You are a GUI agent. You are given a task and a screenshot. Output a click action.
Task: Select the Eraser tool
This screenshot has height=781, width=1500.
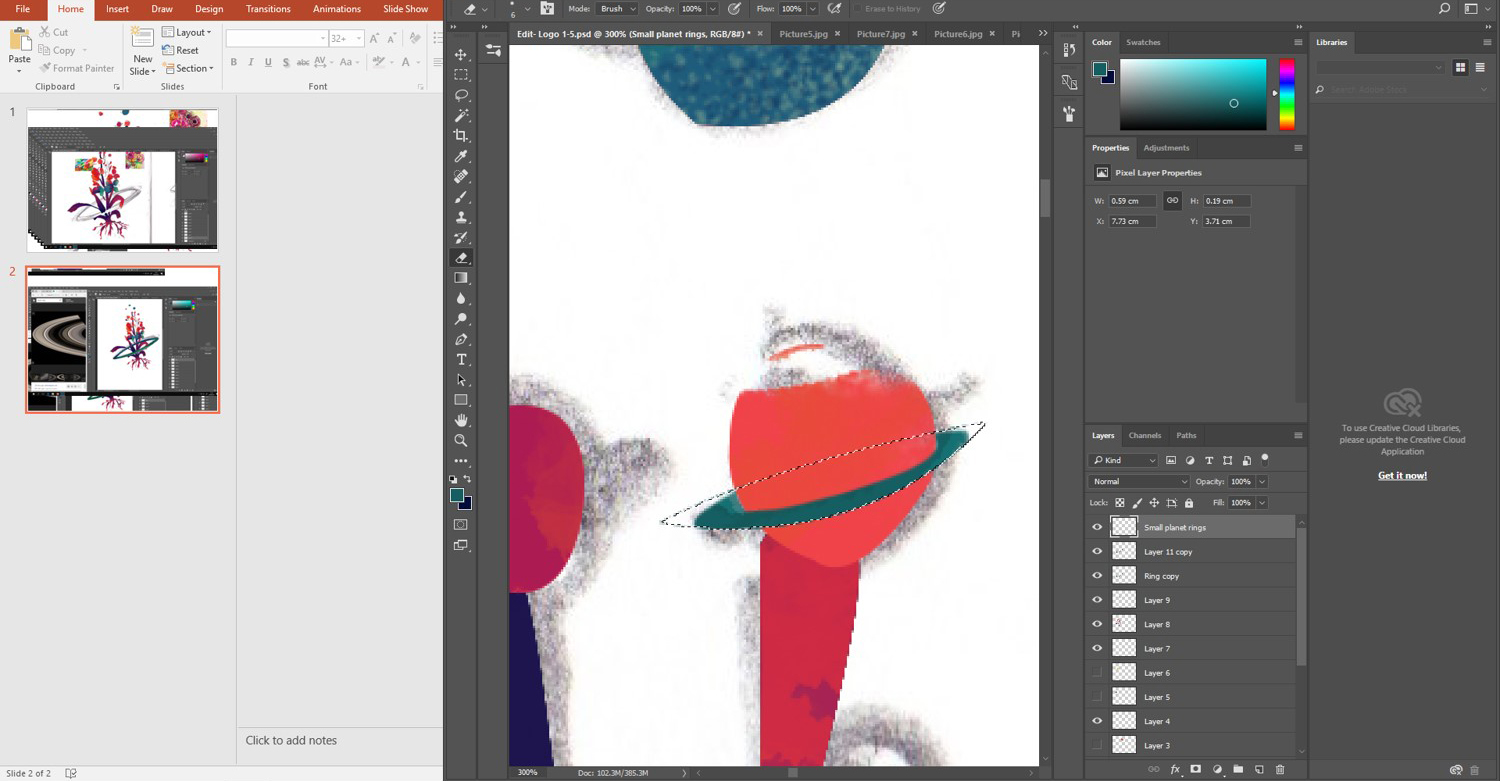(x=461, y=258)
